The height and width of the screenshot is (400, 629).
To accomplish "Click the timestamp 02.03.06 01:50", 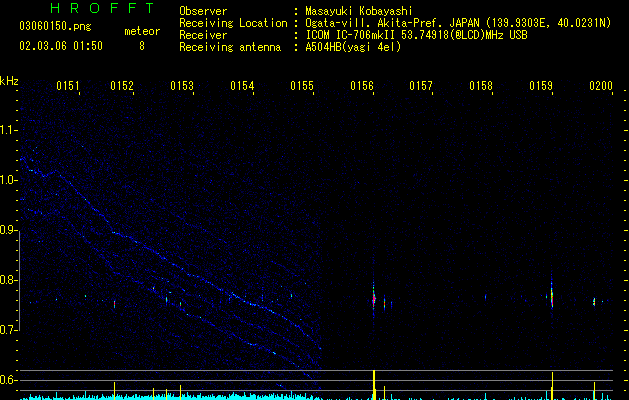I will click(61, 46).
